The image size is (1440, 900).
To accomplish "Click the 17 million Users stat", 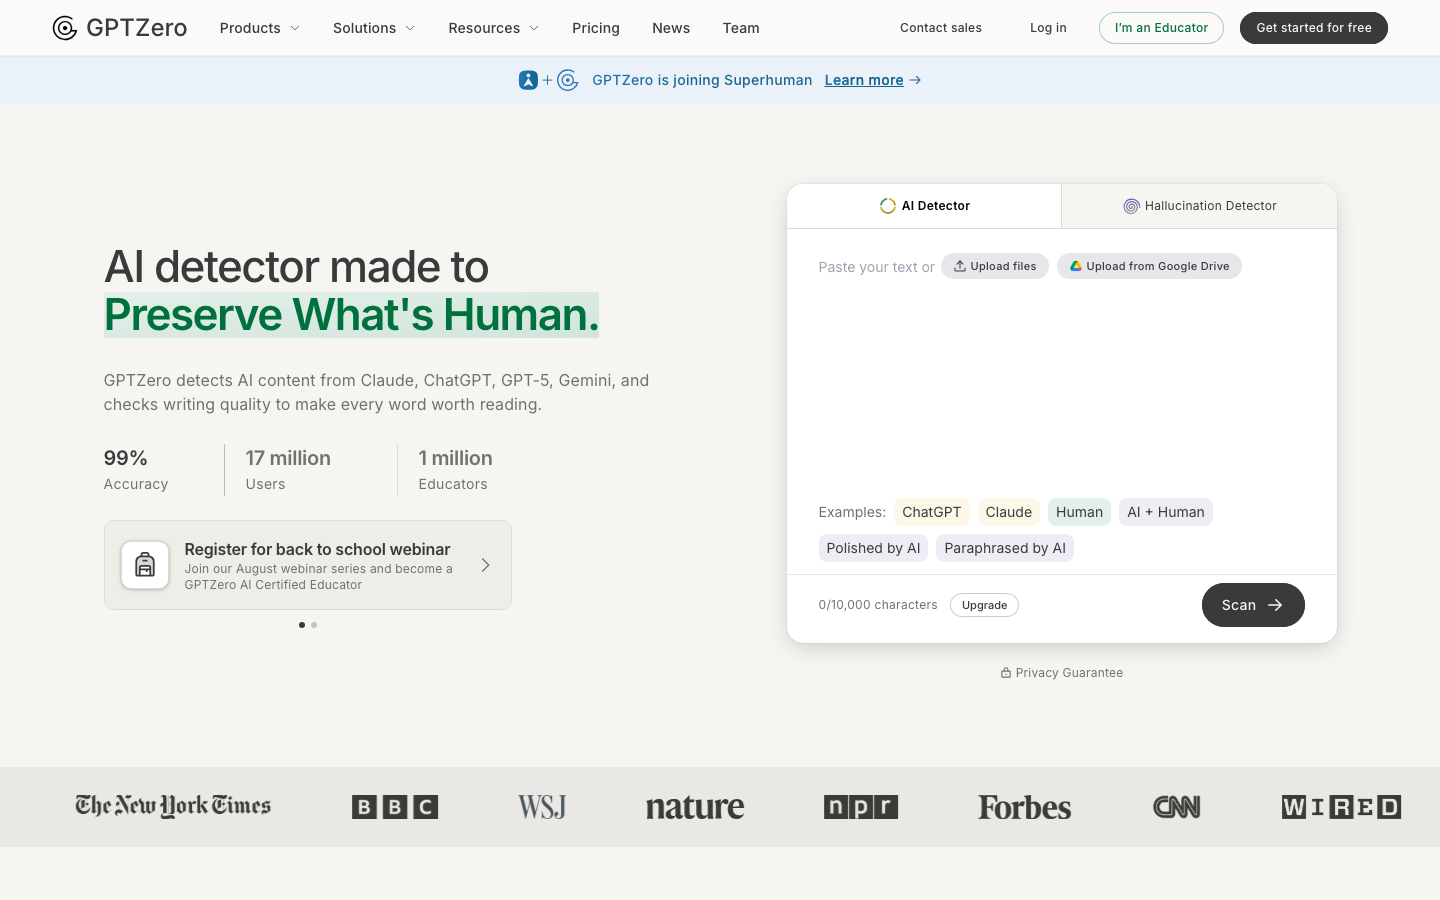I will coord(288,470).
